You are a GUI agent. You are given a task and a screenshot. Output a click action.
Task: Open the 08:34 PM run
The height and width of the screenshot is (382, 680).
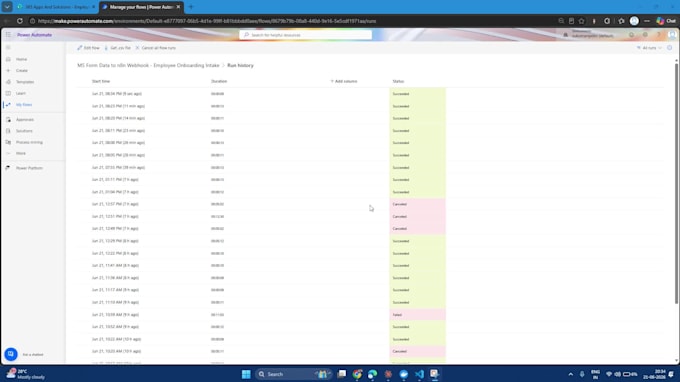click(x=117, y=94)
